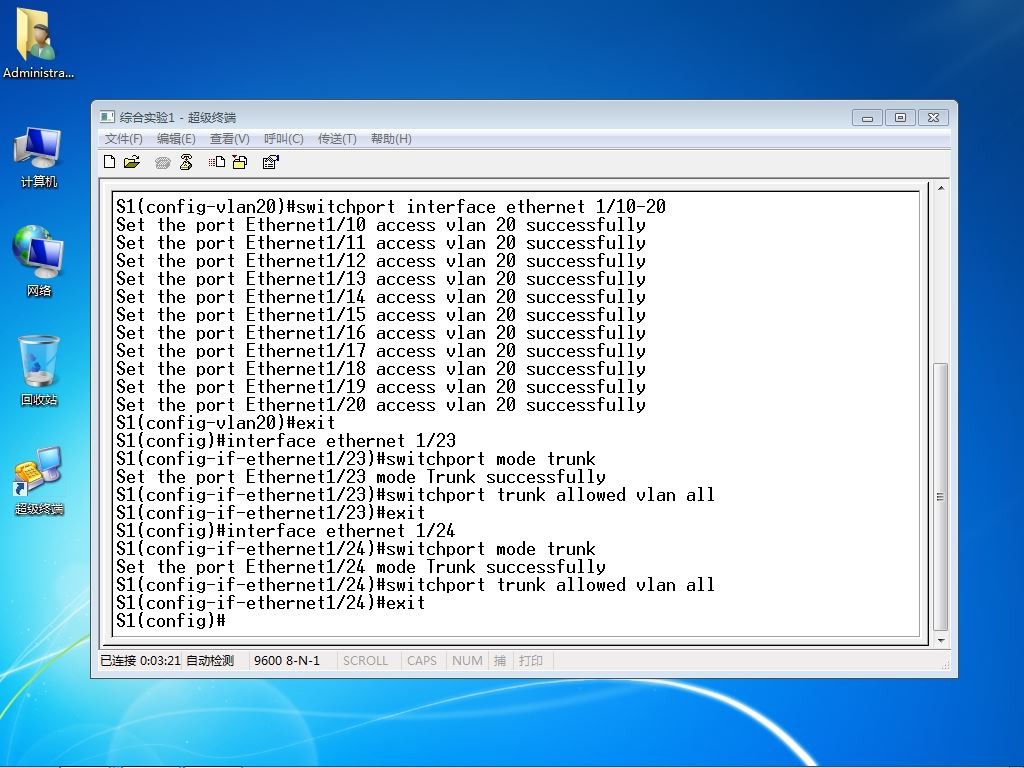The image size is (1024, 768).
Task: Click the terminal scrollbar down arrow
Action: (x=941, y=641)
